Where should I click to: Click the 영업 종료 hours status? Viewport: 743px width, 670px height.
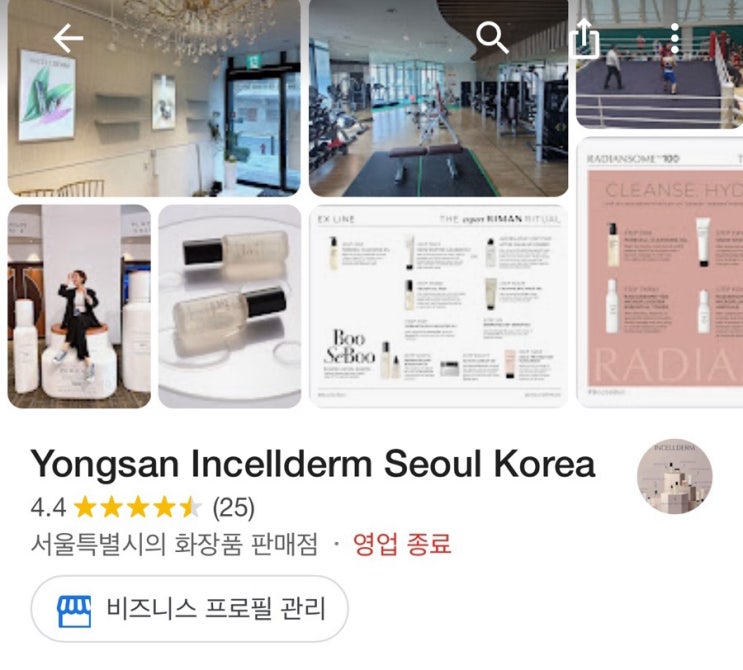(x=401, y=544)
